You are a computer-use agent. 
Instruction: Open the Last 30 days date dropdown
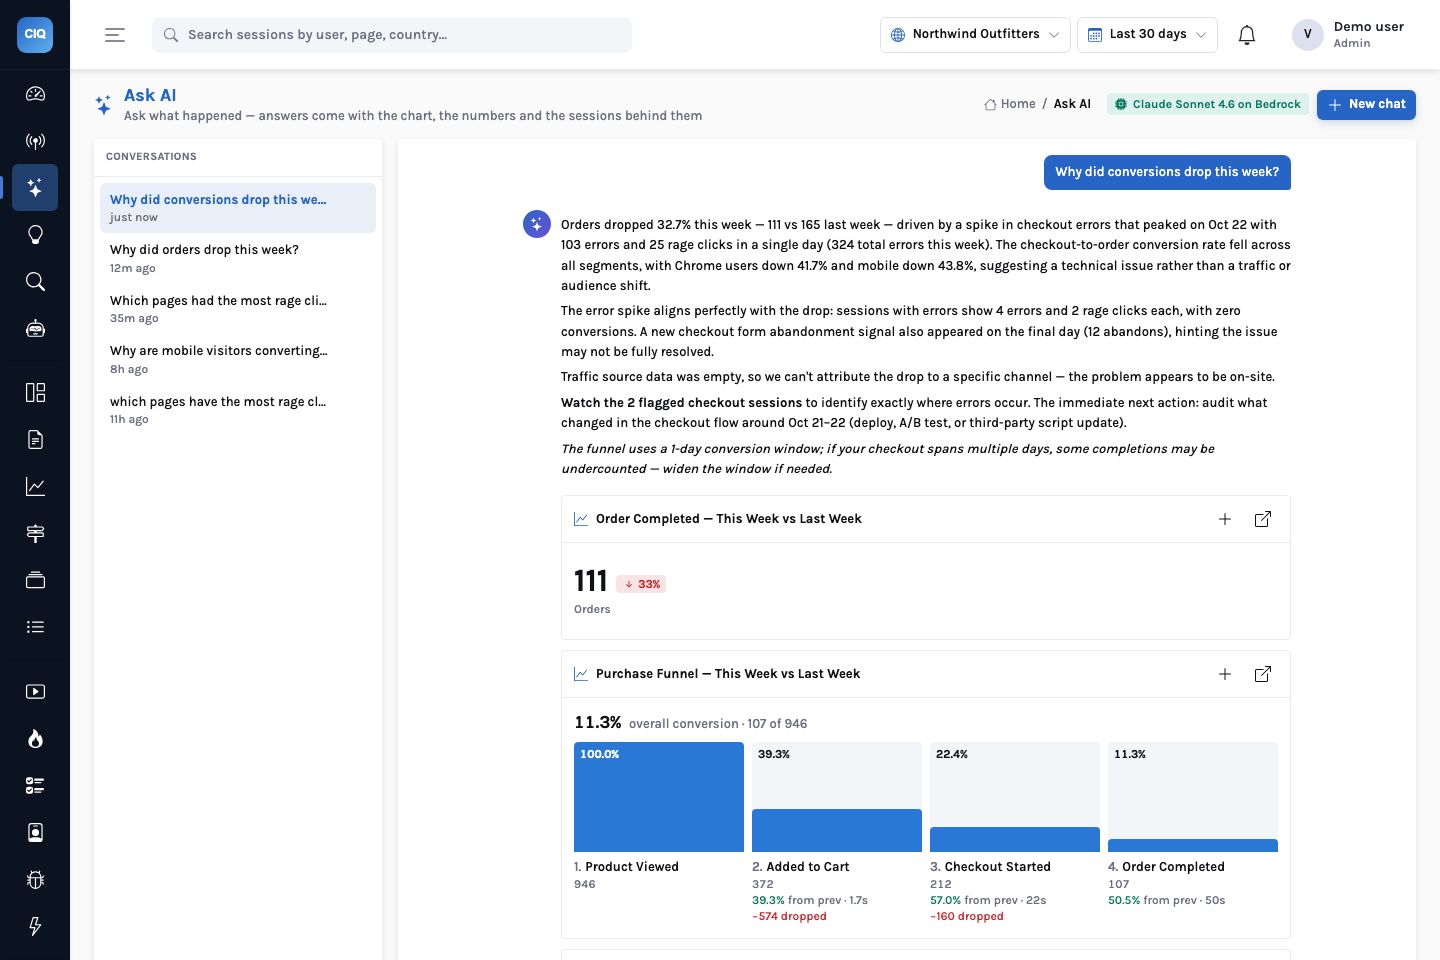[x=1147, y=34]
